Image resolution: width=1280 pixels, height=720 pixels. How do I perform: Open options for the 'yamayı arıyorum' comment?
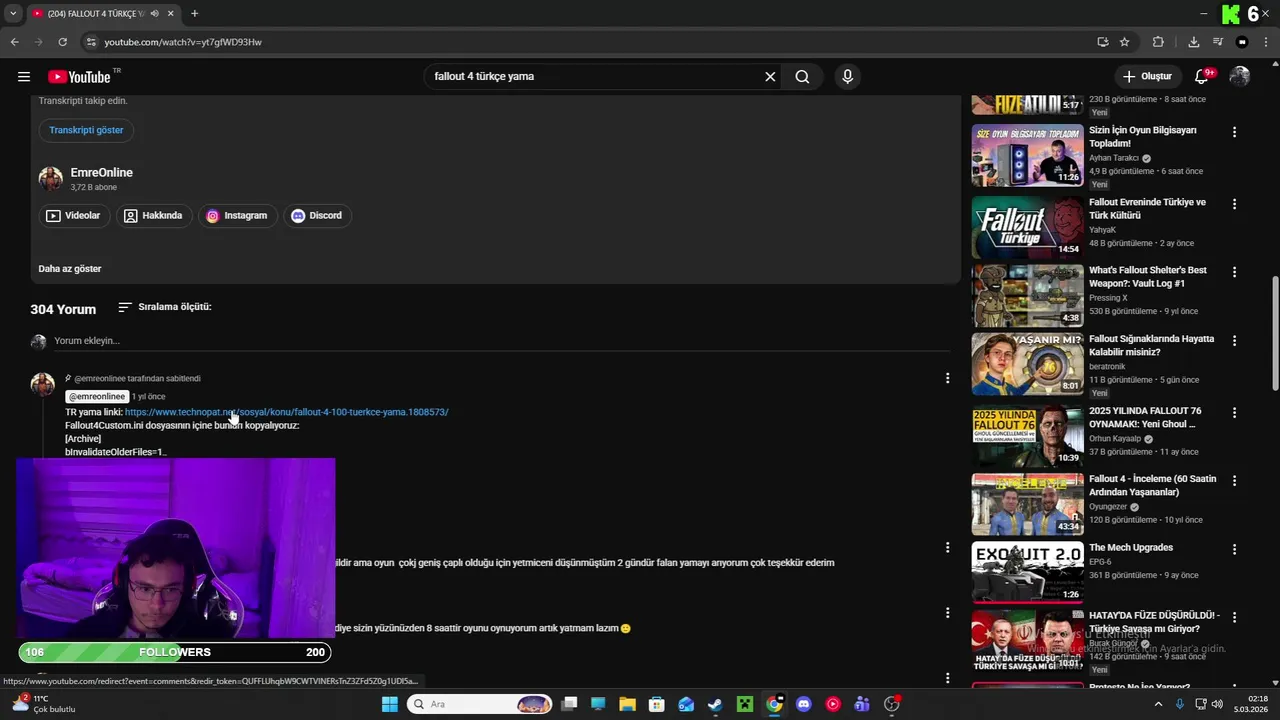[x=947, y=547]
